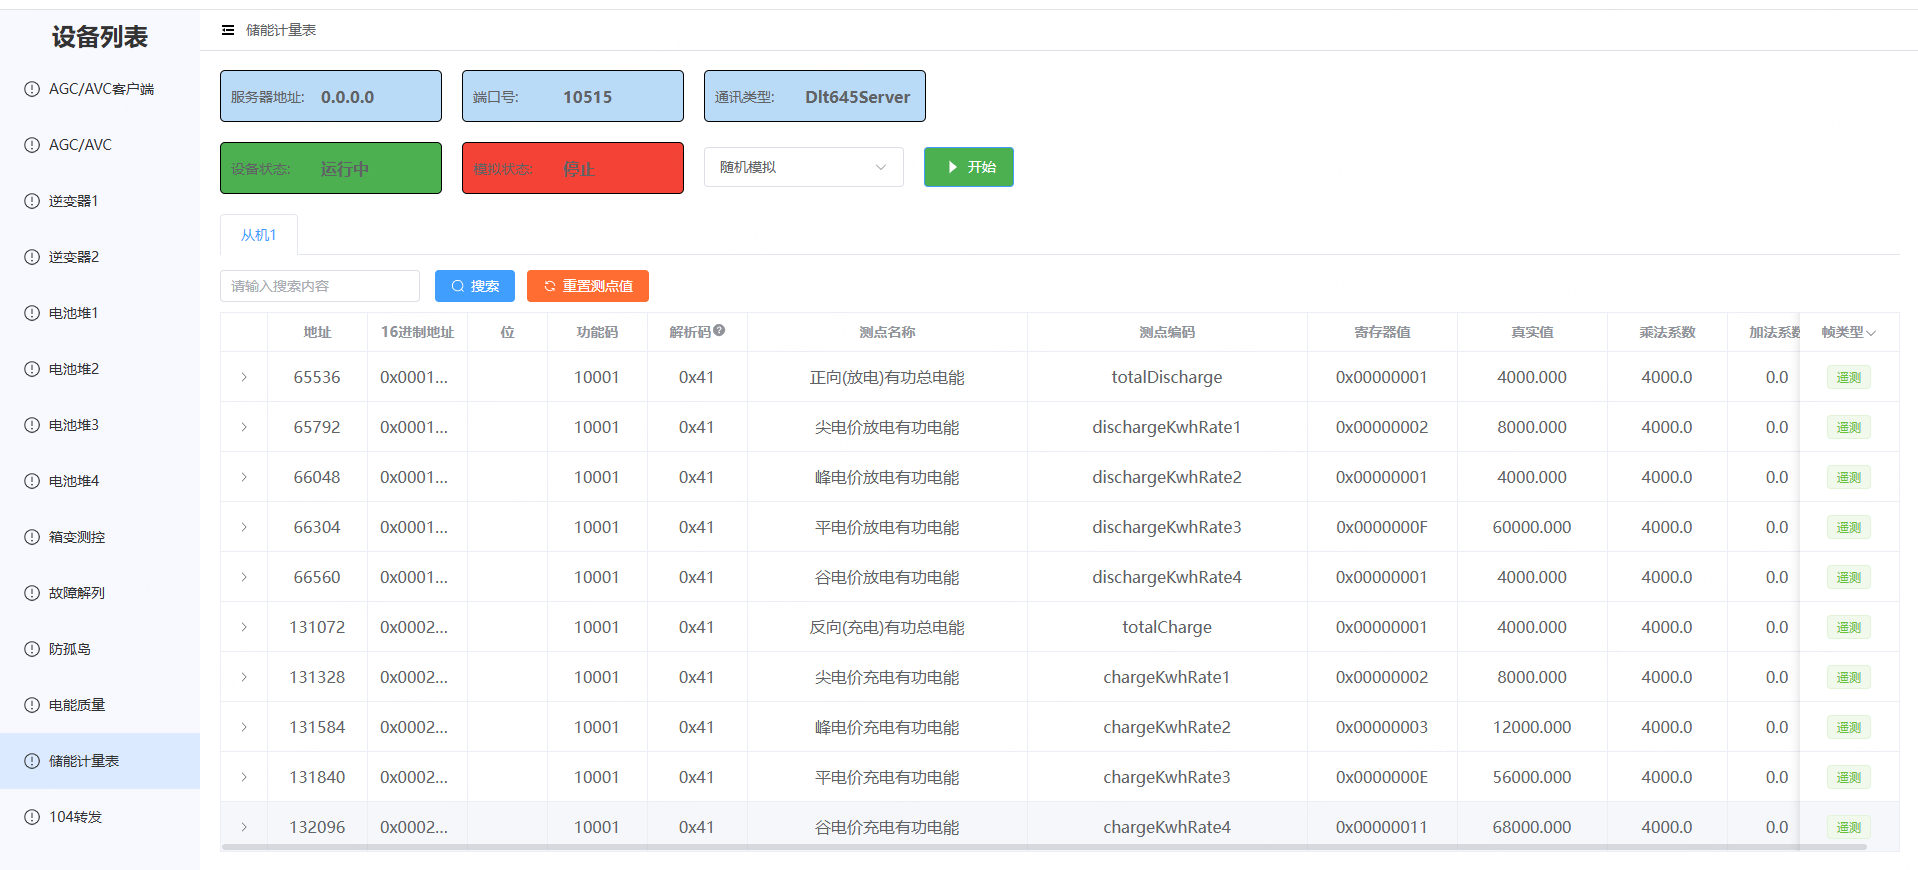This screenshot has width=1918, height=870.
Task: Click the icon beside 电池堆1
Action: click(32, 313)
